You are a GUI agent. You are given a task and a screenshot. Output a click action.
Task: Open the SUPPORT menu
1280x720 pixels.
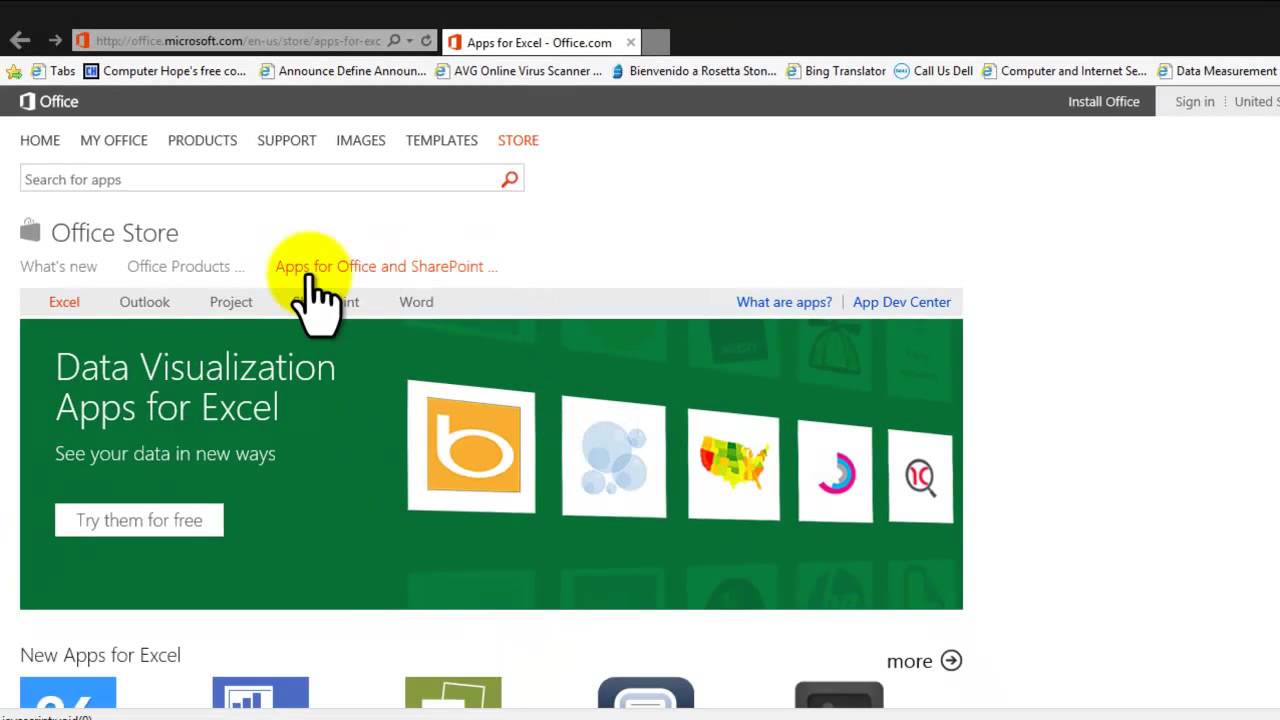click(x=286, y=140)
